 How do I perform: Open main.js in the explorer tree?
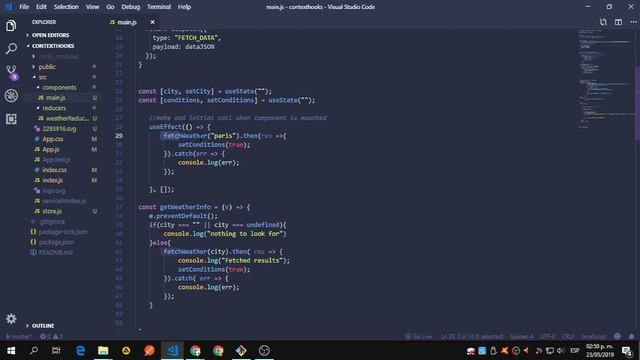pyautogui.click(x=56, y=98)
